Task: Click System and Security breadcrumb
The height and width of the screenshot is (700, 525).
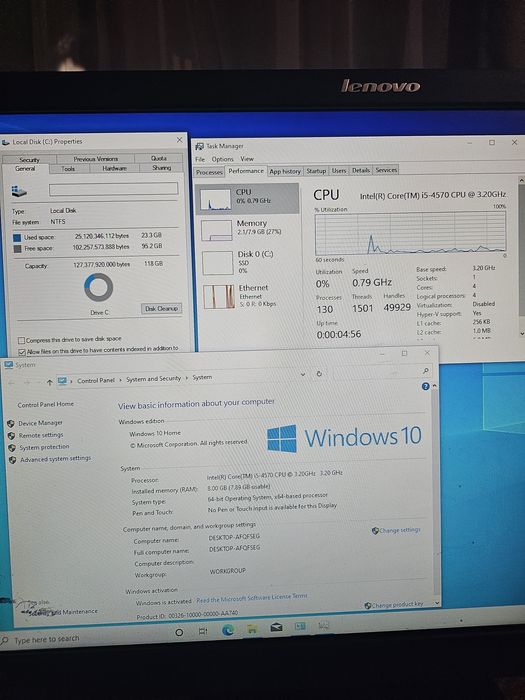Action: pos(153,379)
